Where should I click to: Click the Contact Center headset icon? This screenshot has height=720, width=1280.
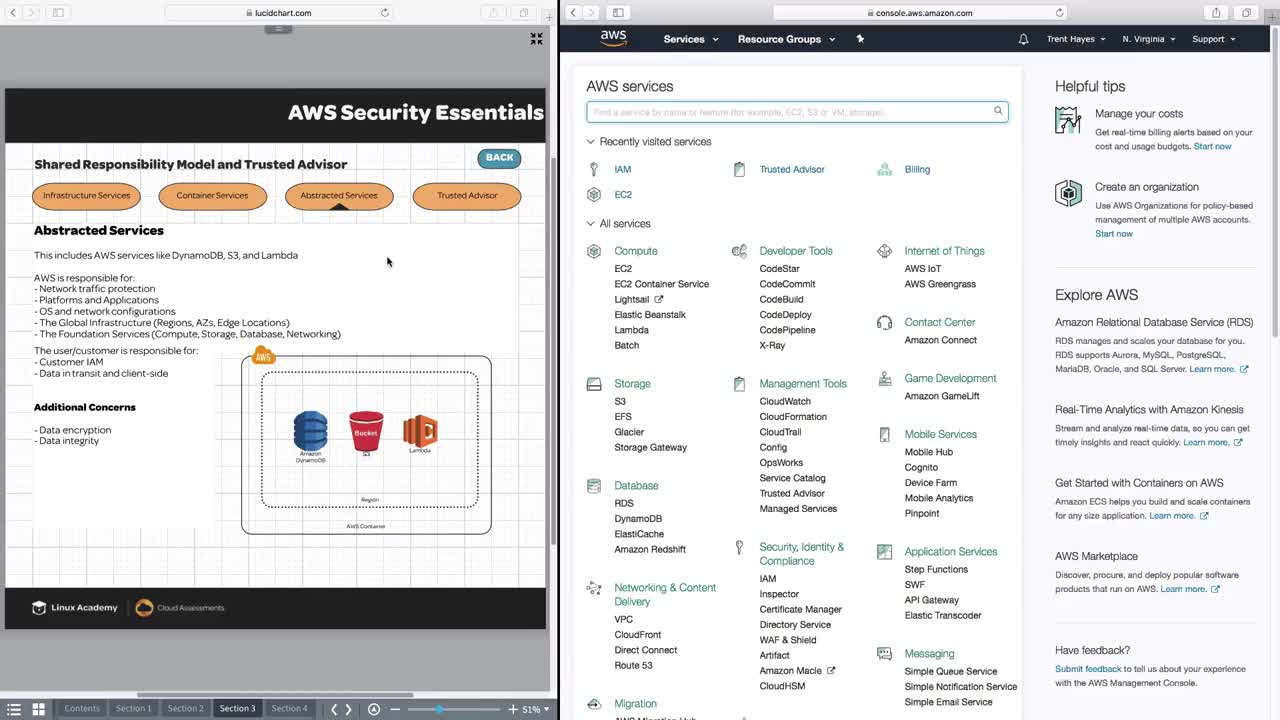tap(884, 322)
